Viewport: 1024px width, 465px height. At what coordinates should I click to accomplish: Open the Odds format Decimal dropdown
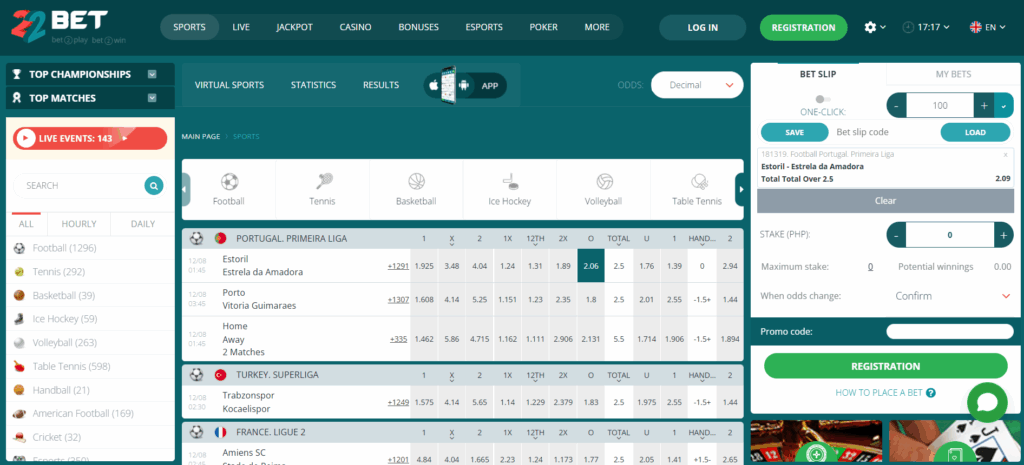pyautogui.click(x=697, y=85)
